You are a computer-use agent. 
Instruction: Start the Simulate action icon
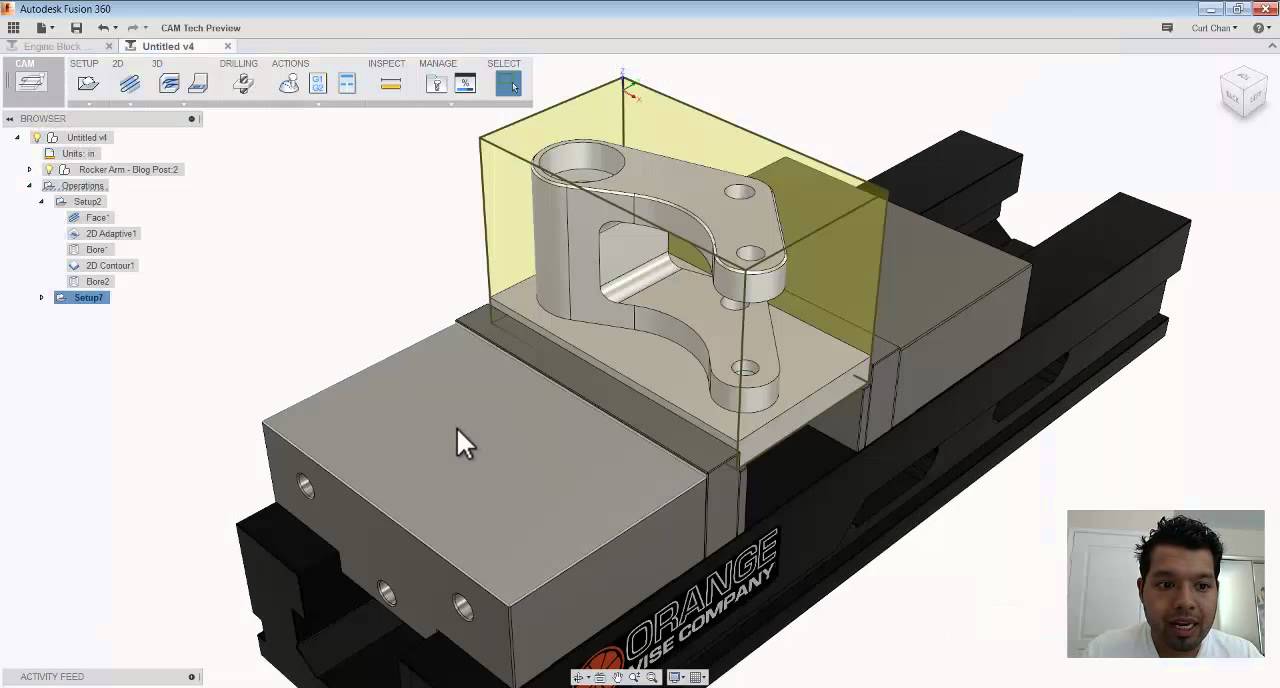click(289, 84)
